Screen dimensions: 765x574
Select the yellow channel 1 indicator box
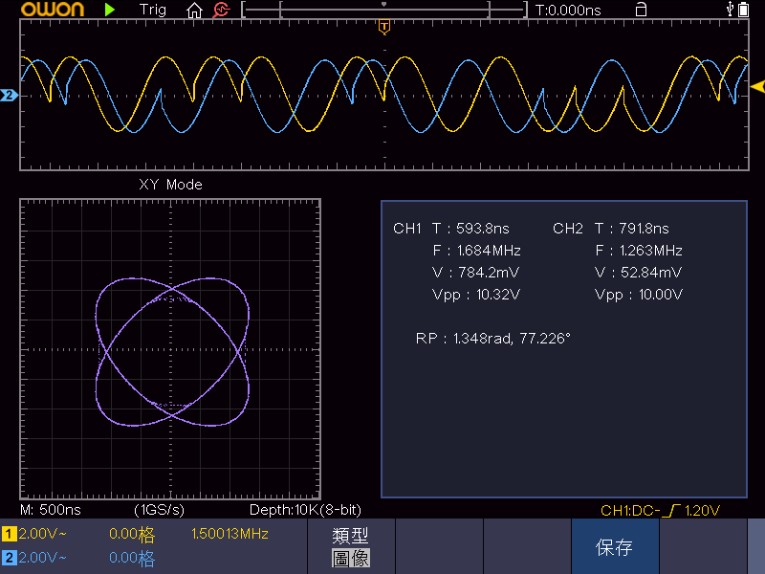tap(9, 534)
